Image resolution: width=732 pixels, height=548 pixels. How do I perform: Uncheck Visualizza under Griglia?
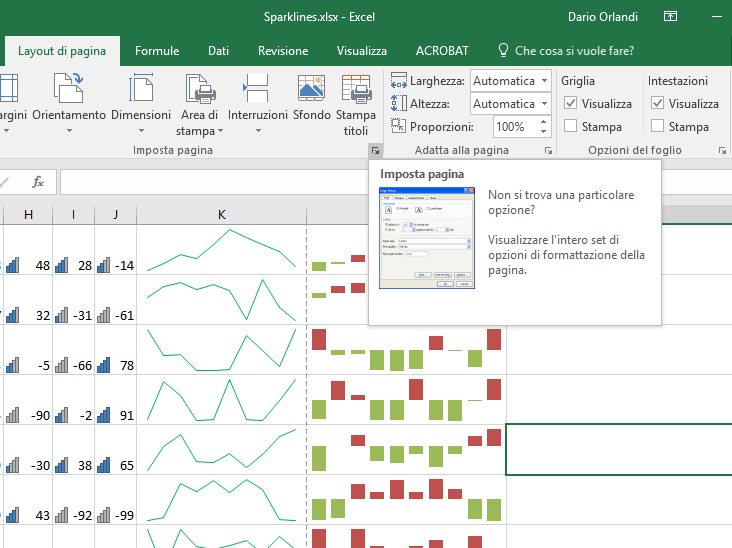tap(570, 103)
